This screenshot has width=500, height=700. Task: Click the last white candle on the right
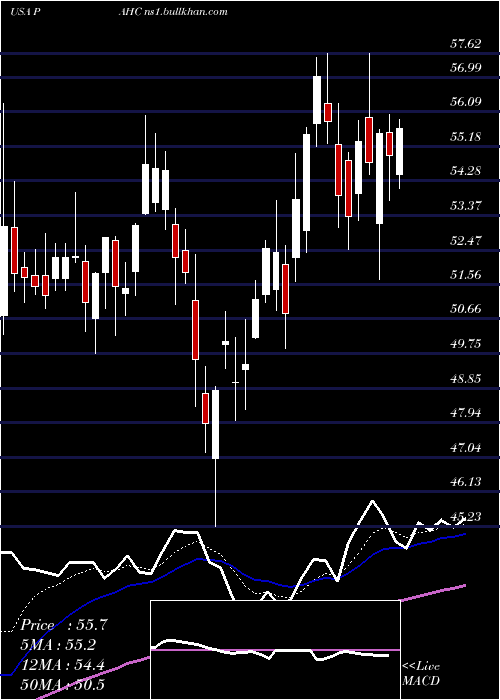400,151
